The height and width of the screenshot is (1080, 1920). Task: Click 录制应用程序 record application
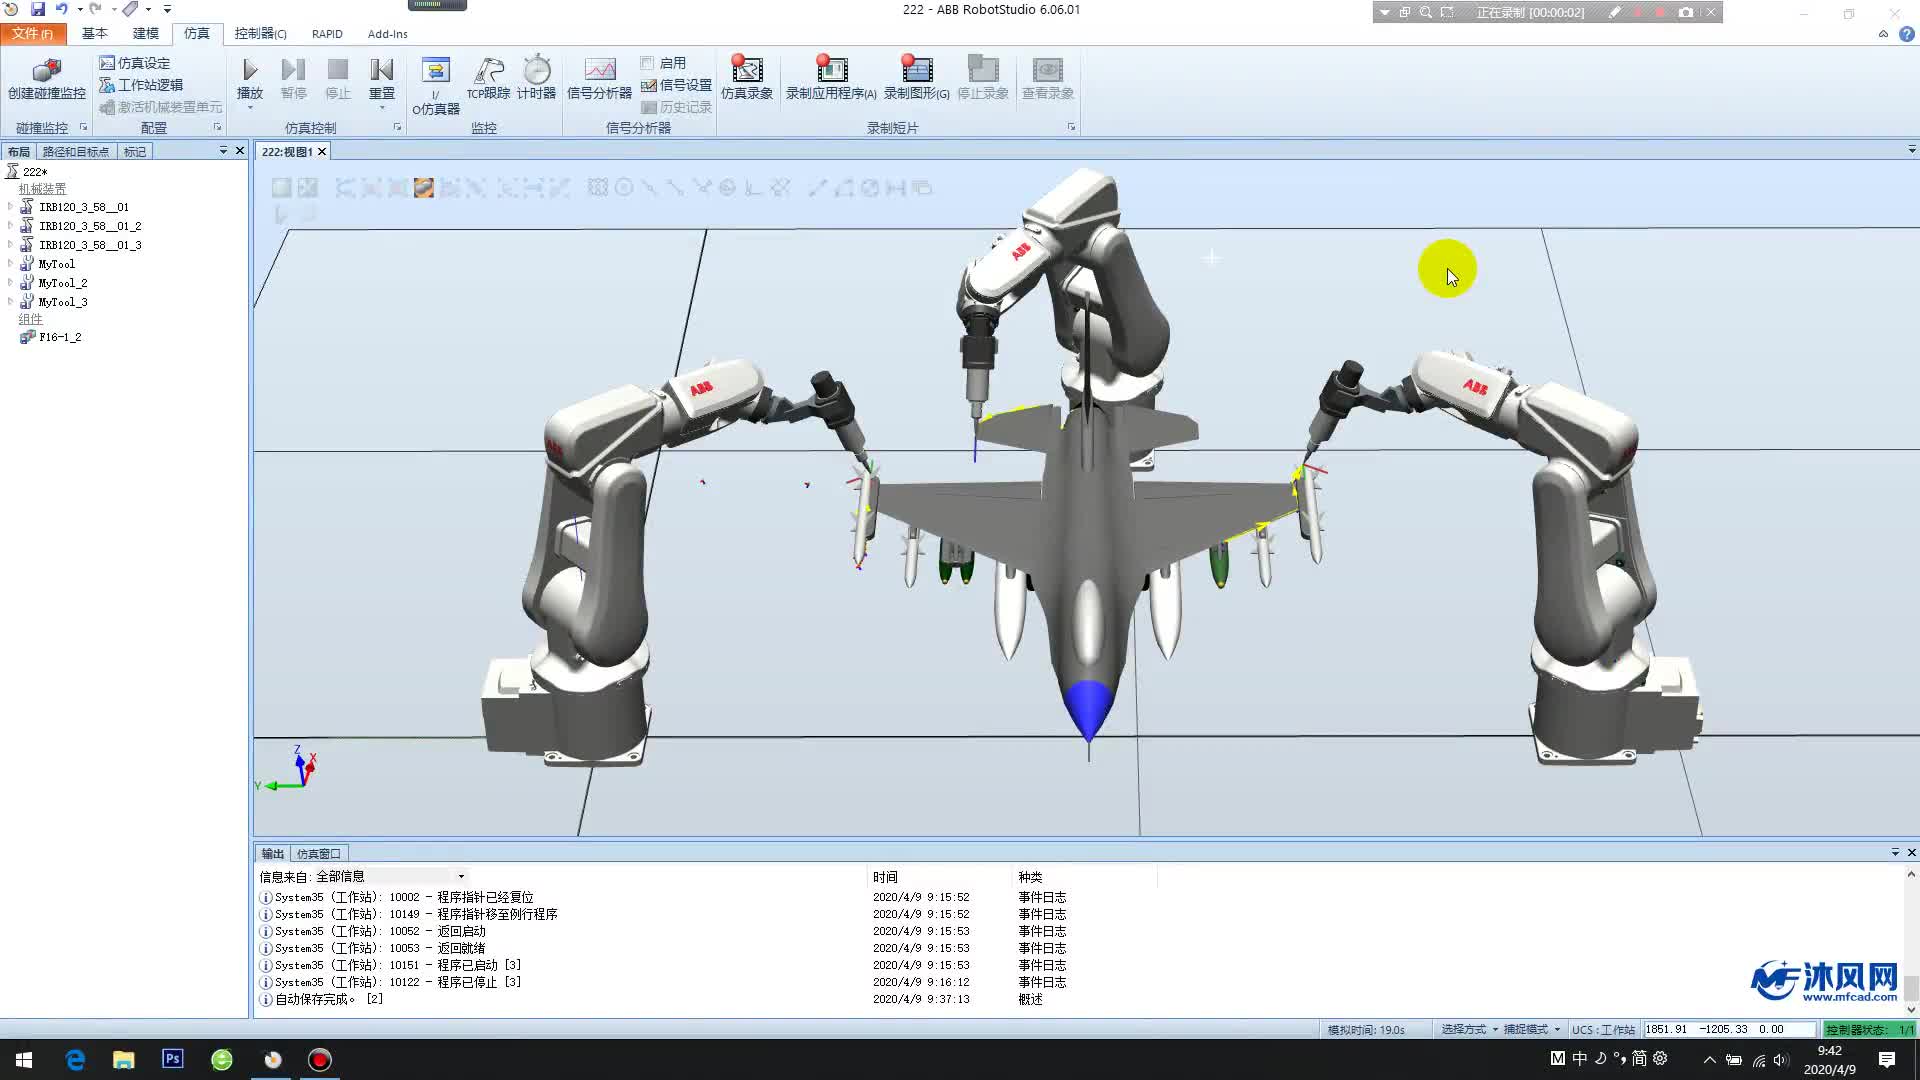click(831, 78)
